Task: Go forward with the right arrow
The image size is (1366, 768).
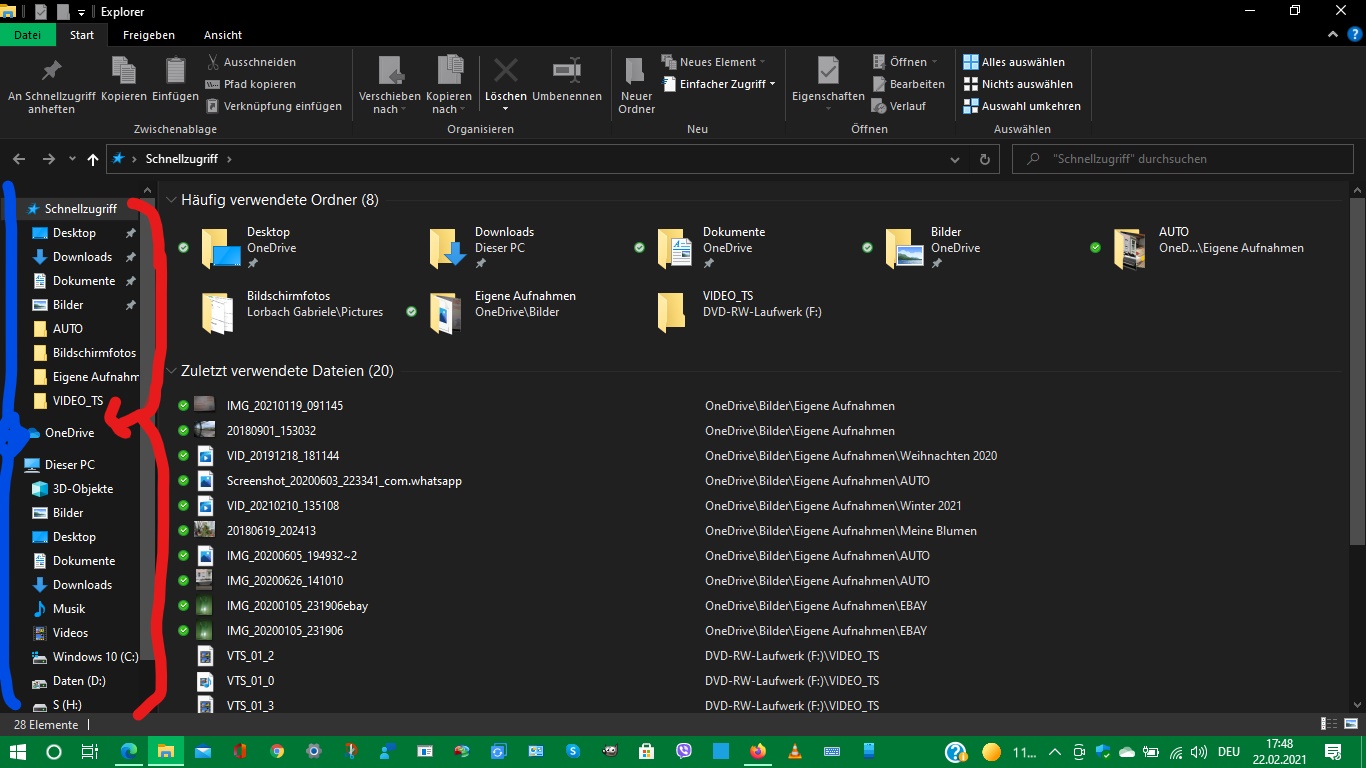Action: click(48, 159)
